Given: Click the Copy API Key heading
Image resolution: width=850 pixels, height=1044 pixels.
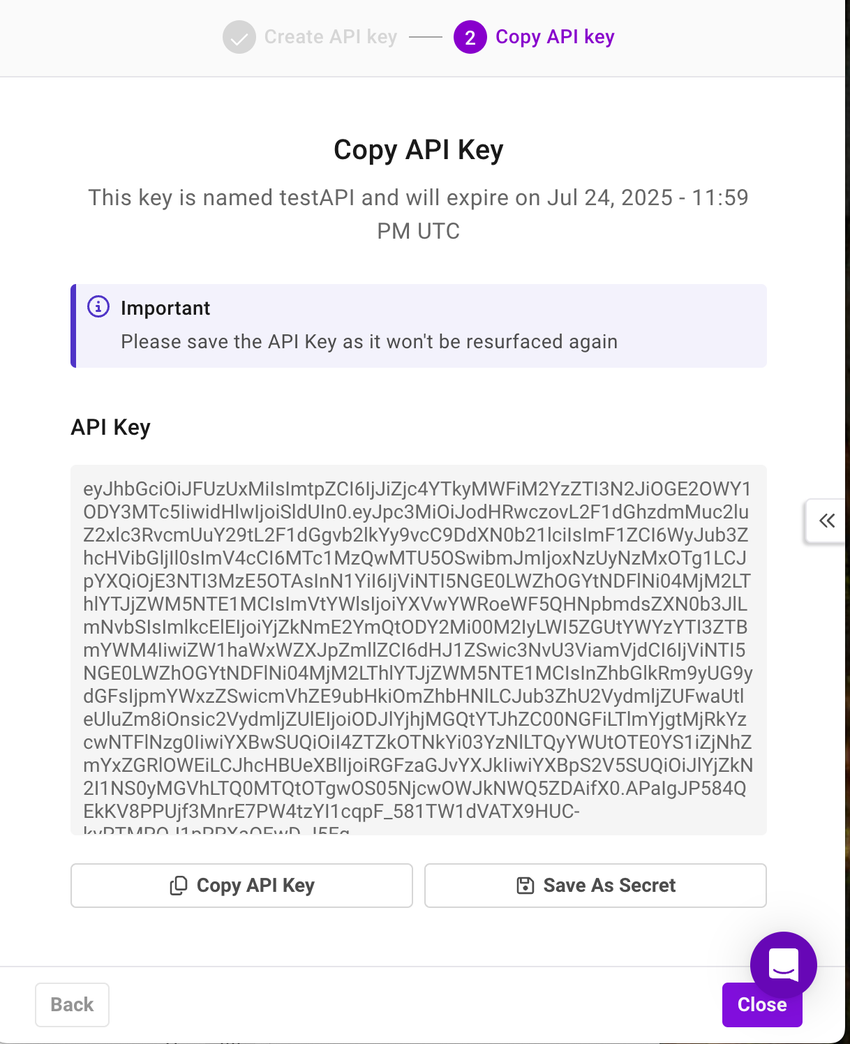Looking at the screenshot, I should click(x=417, y=149).
